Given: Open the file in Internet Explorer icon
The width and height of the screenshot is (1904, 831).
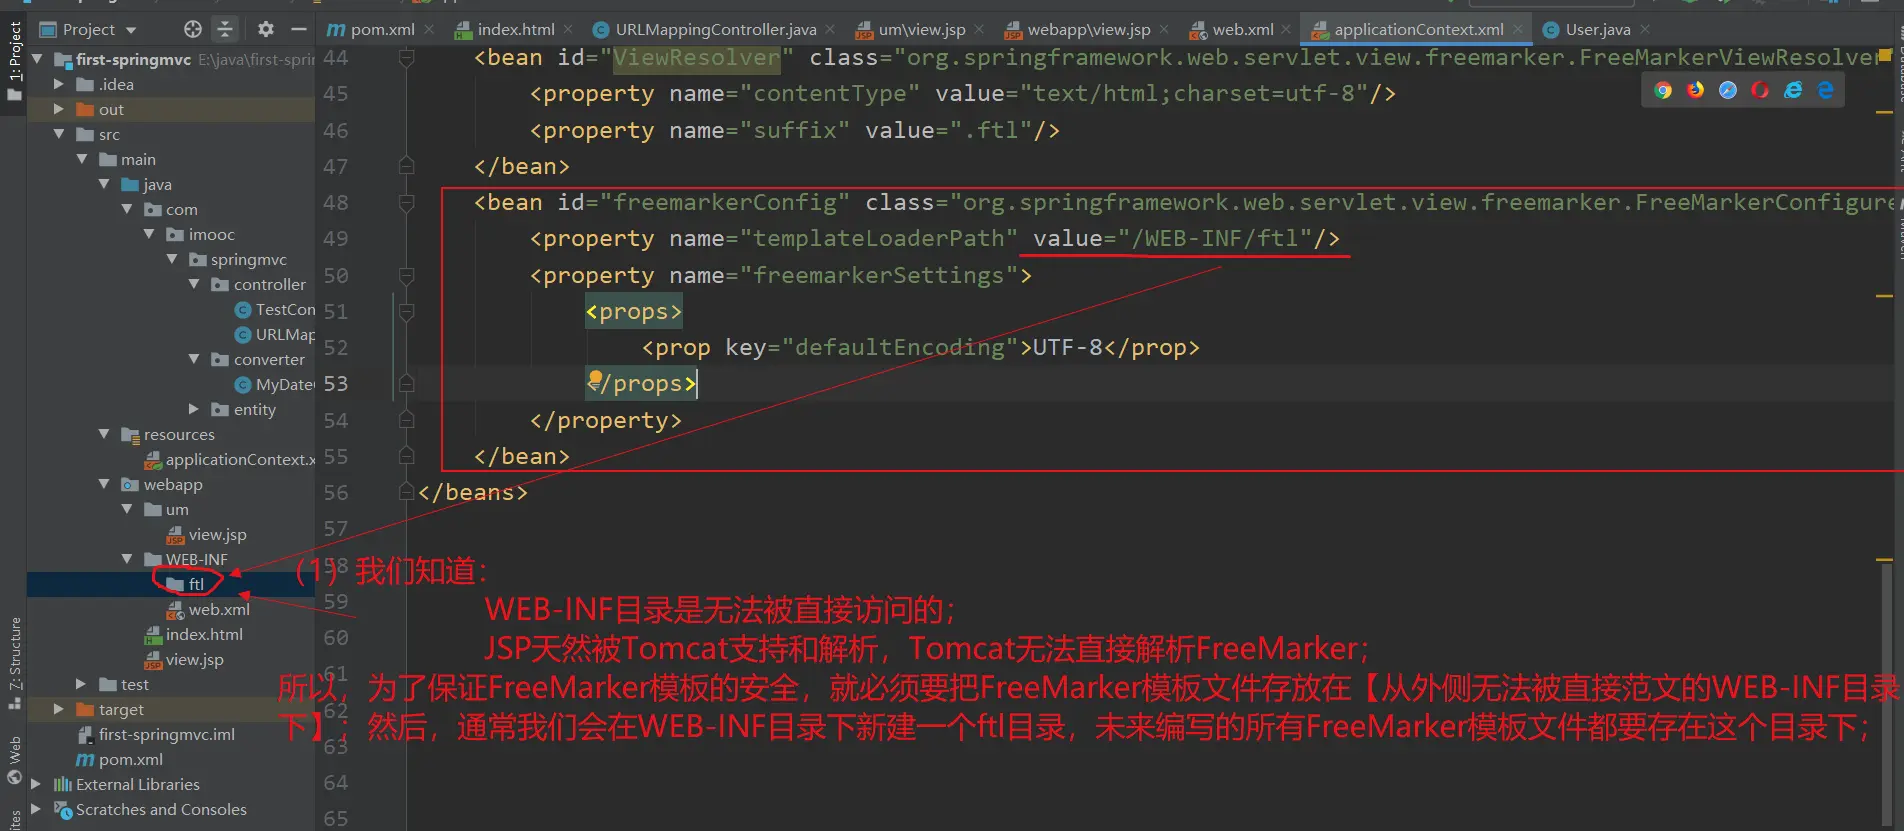Looking at the screenshot, I should click(1793, 90).
